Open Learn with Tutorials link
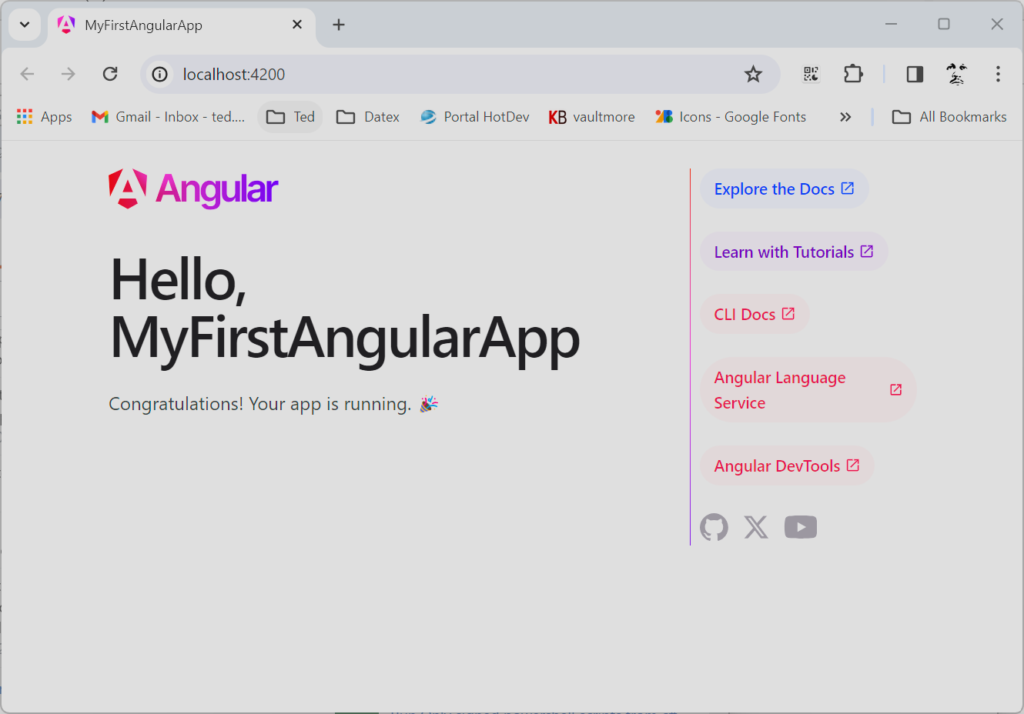The image size is (1024, 714). 793,252
